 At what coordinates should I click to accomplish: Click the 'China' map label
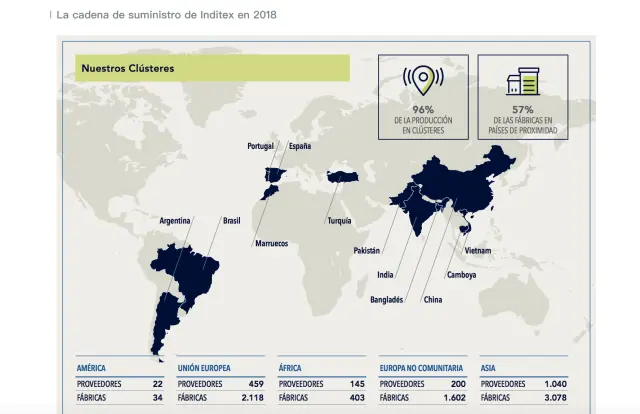click(x=433, y=300)
